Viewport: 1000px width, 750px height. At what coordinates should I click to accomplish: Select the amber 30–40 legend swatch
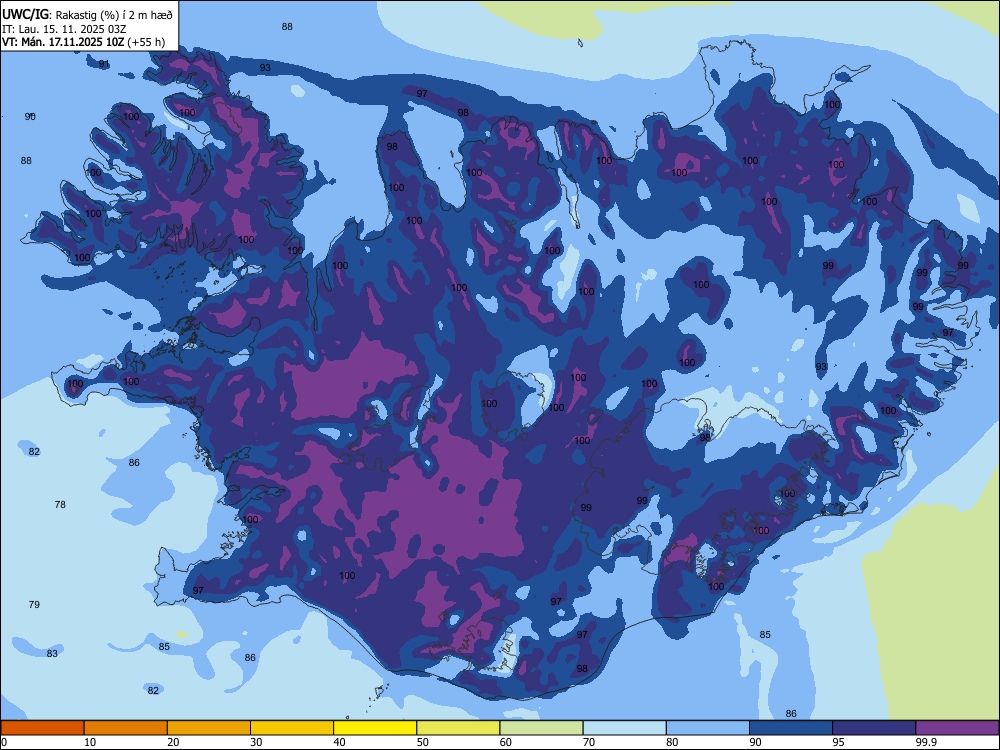[292, 728]
